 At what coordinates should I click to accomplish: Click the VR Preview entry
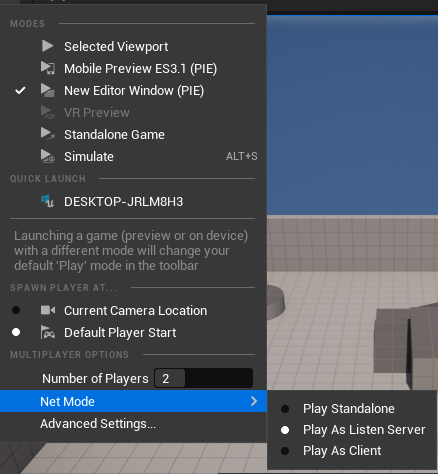pyautogui.click(x=133, y=112)
